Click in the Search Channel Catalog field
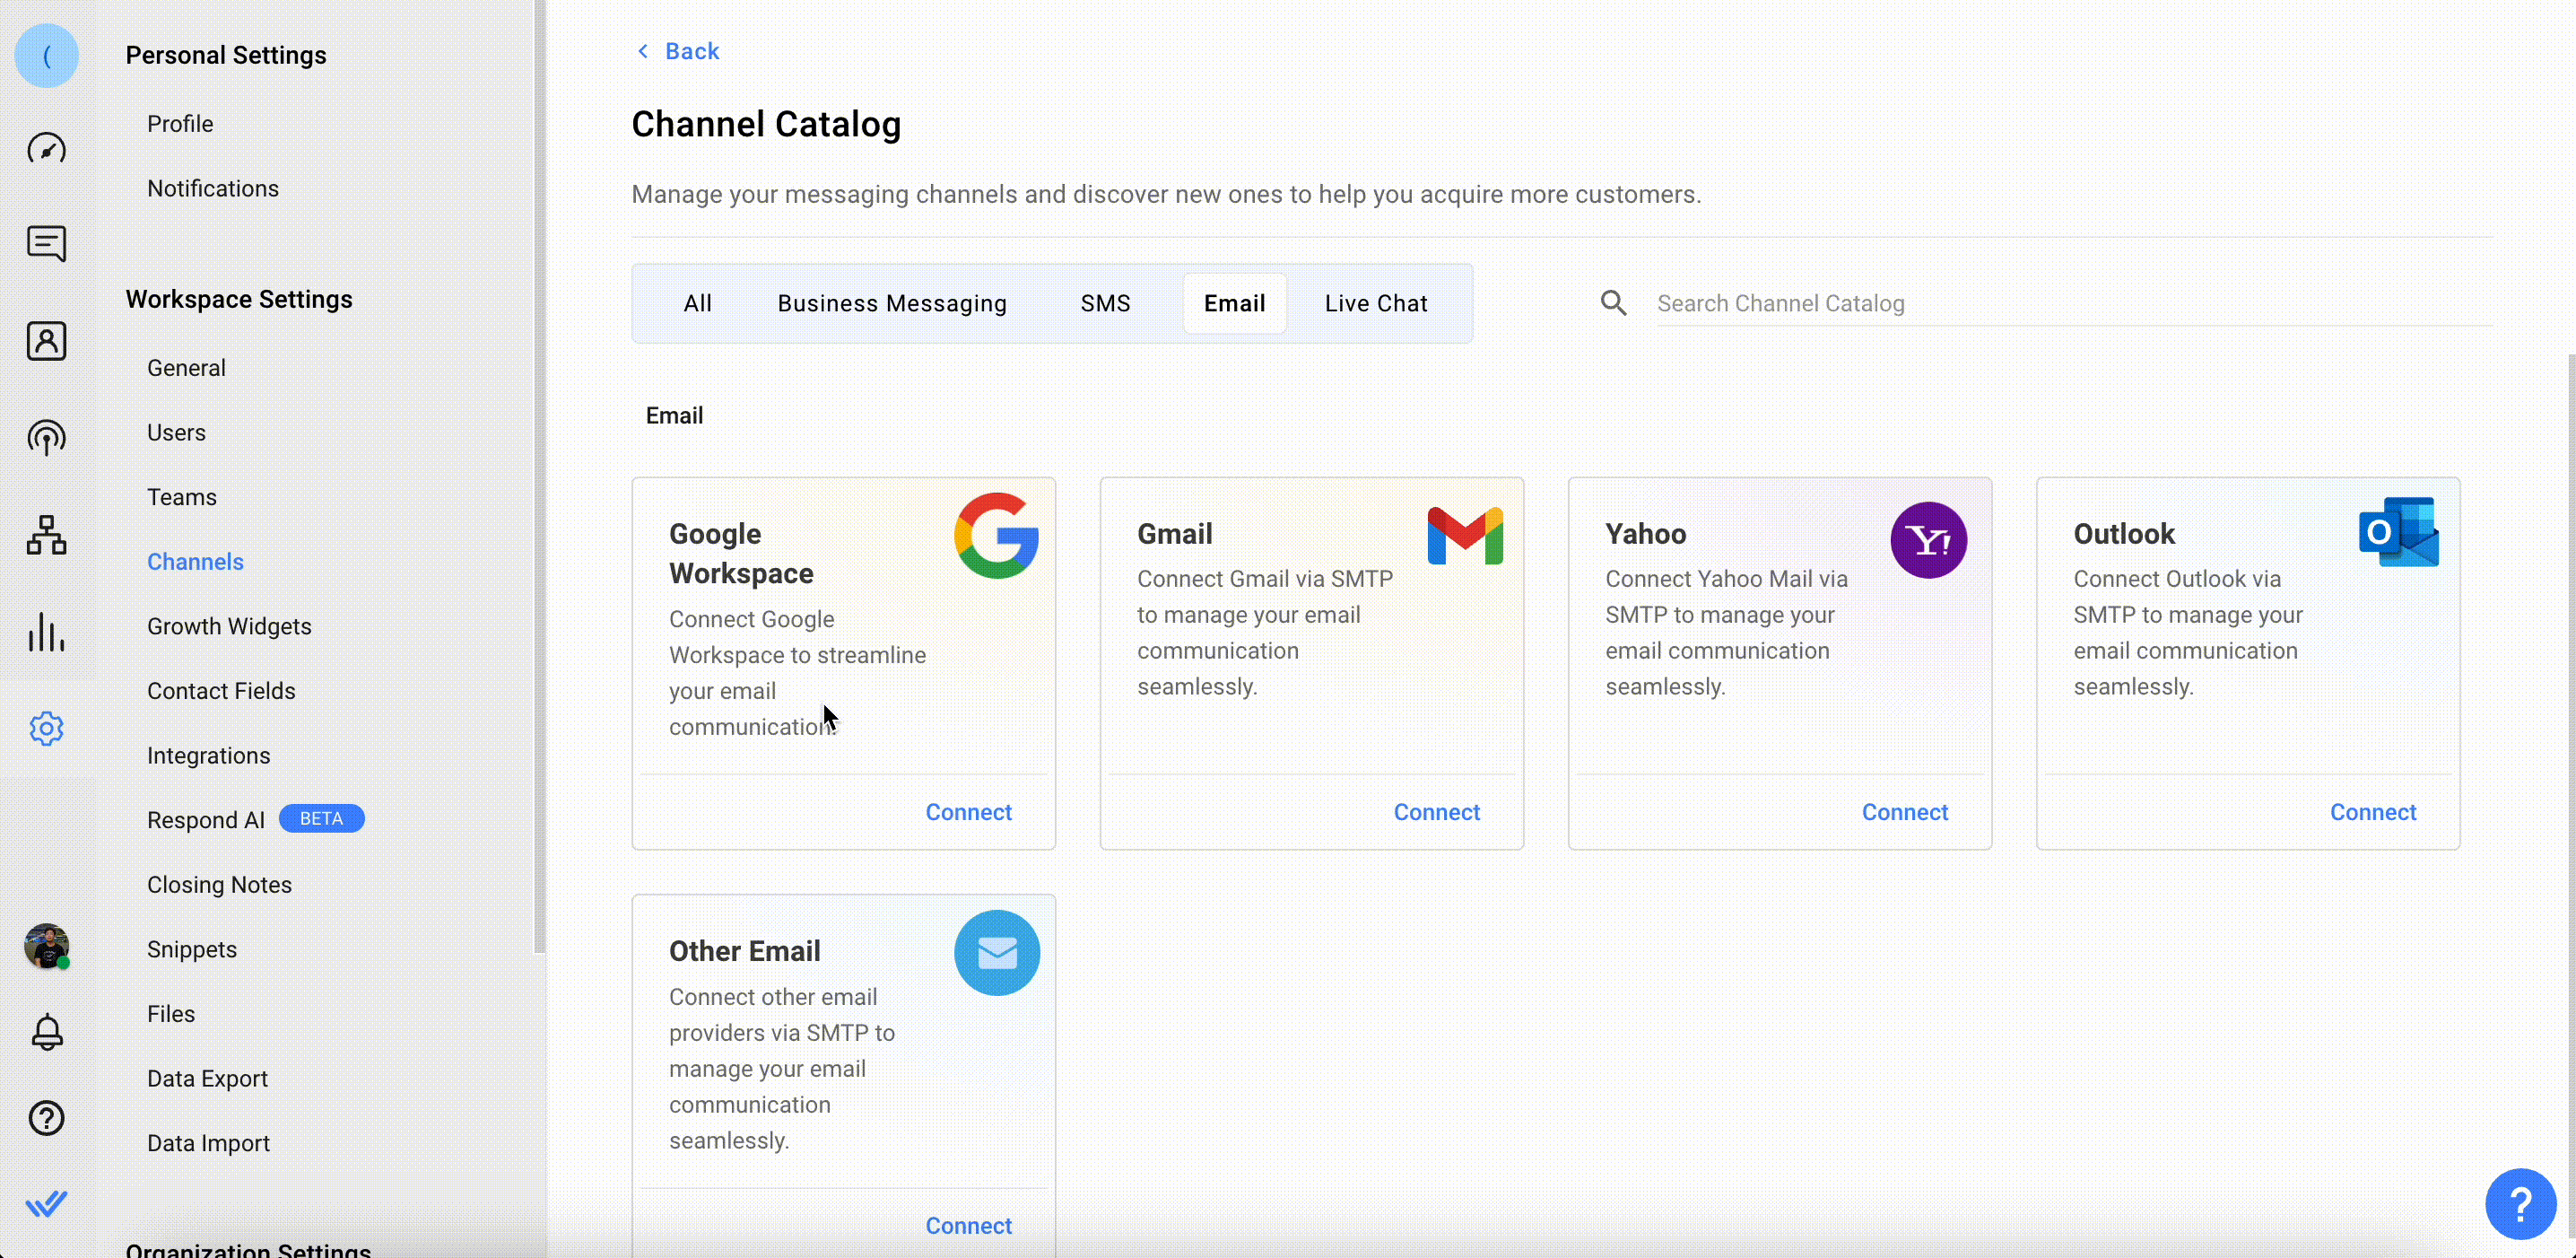The height and width of the screenshot is (1258, 2576). [2070, 303]
